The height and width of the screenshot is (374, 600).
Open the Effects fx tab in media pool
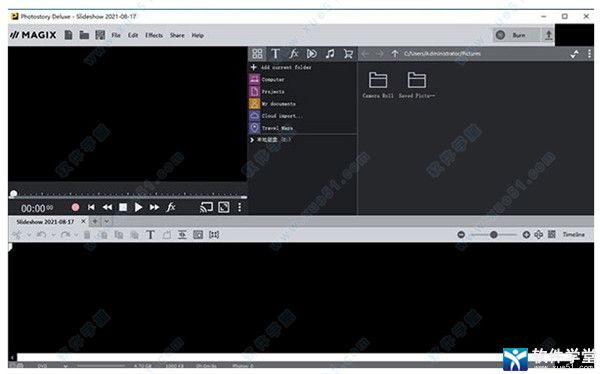[293, 54]
